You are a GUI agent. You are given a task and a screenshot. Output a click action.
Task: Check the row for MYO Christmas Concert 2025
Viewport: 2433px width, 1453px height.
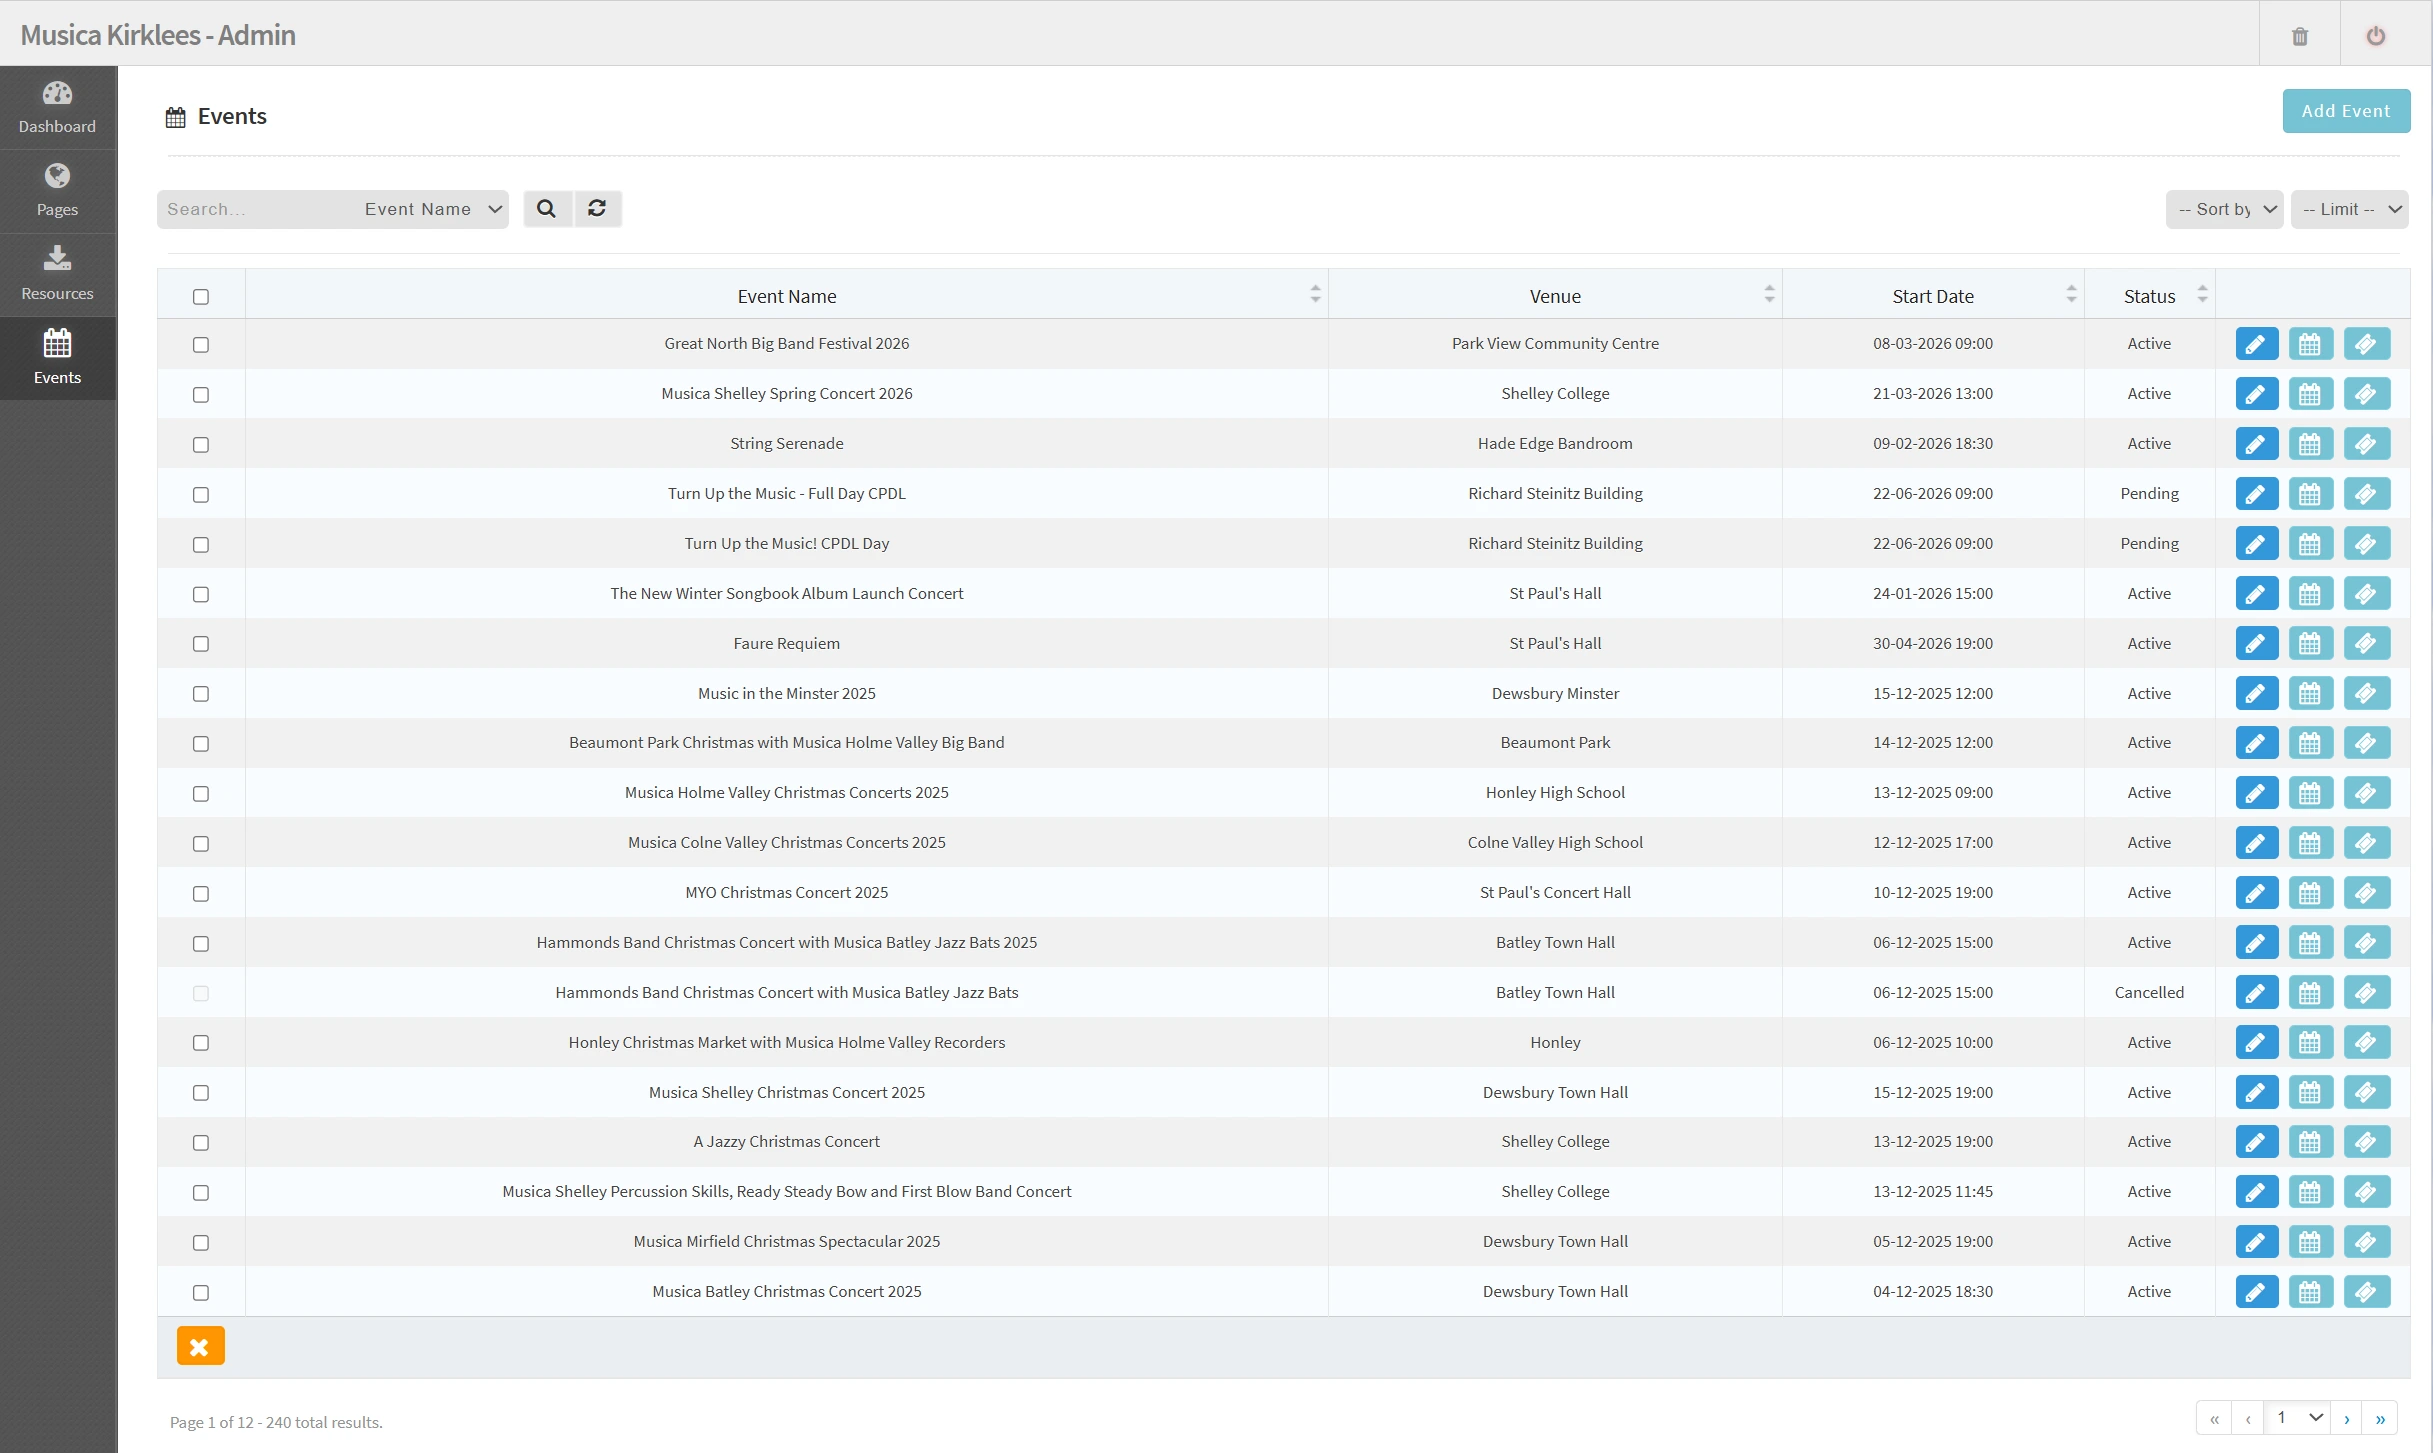[201, 893]
